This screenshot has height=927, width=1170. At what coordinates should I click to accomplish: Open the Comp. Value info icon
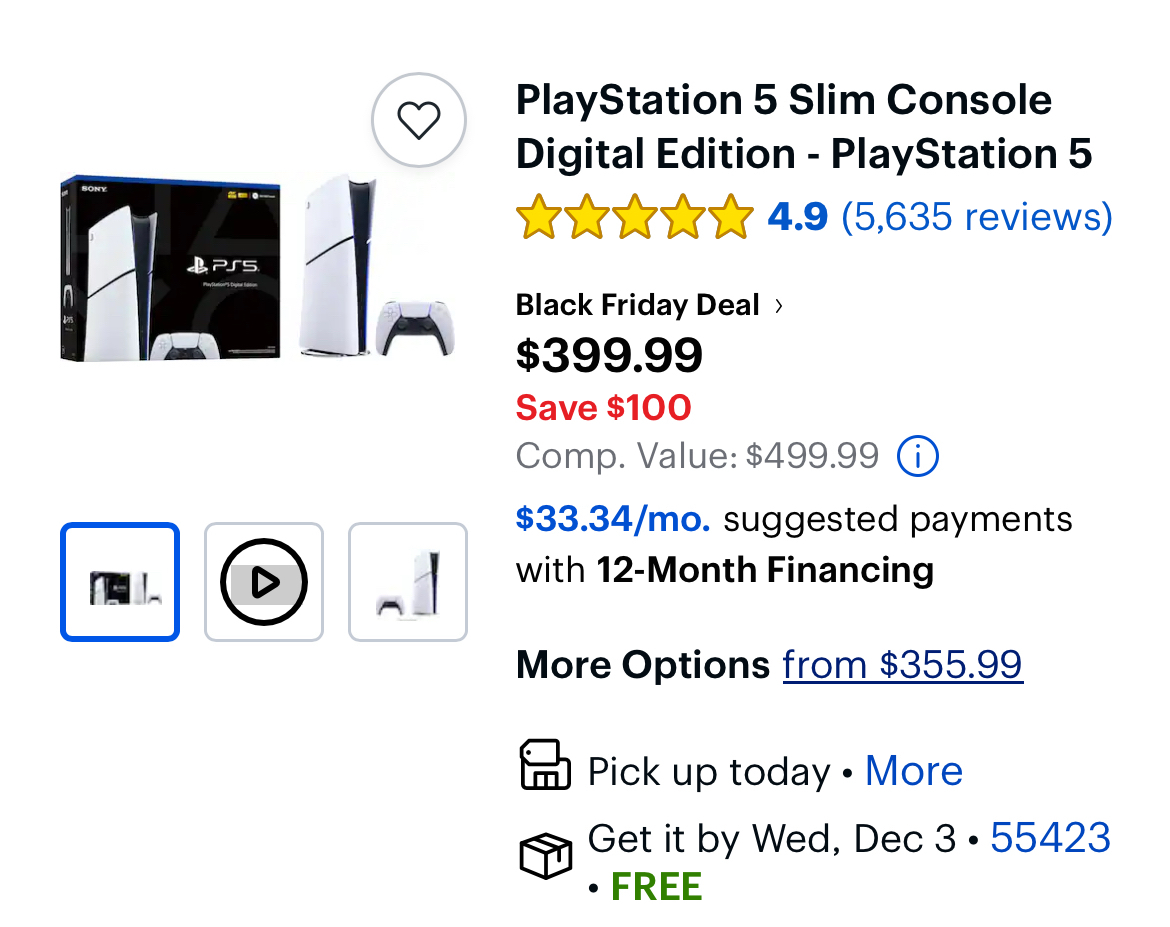[917, 457]
